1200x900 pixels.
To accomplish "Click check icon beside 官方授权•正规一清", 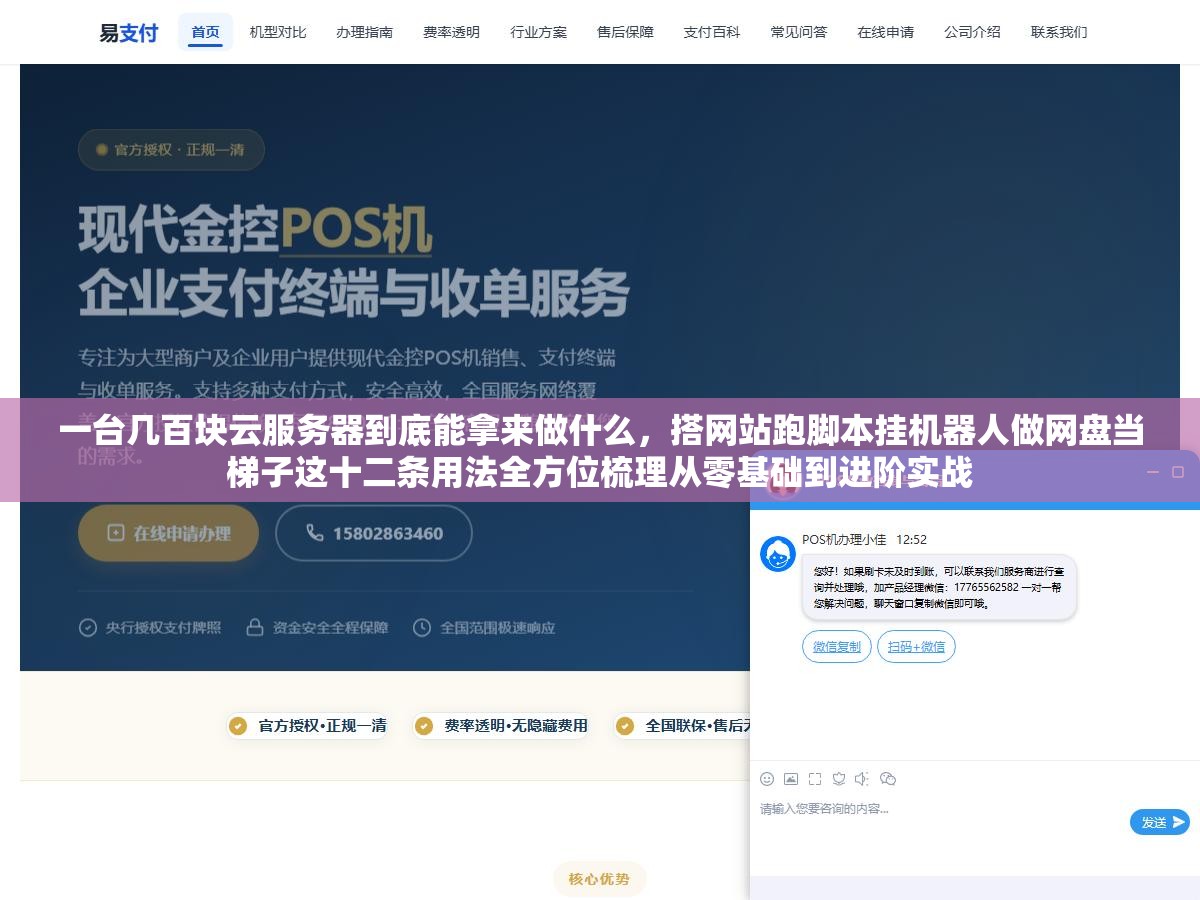I will point(238,726).
